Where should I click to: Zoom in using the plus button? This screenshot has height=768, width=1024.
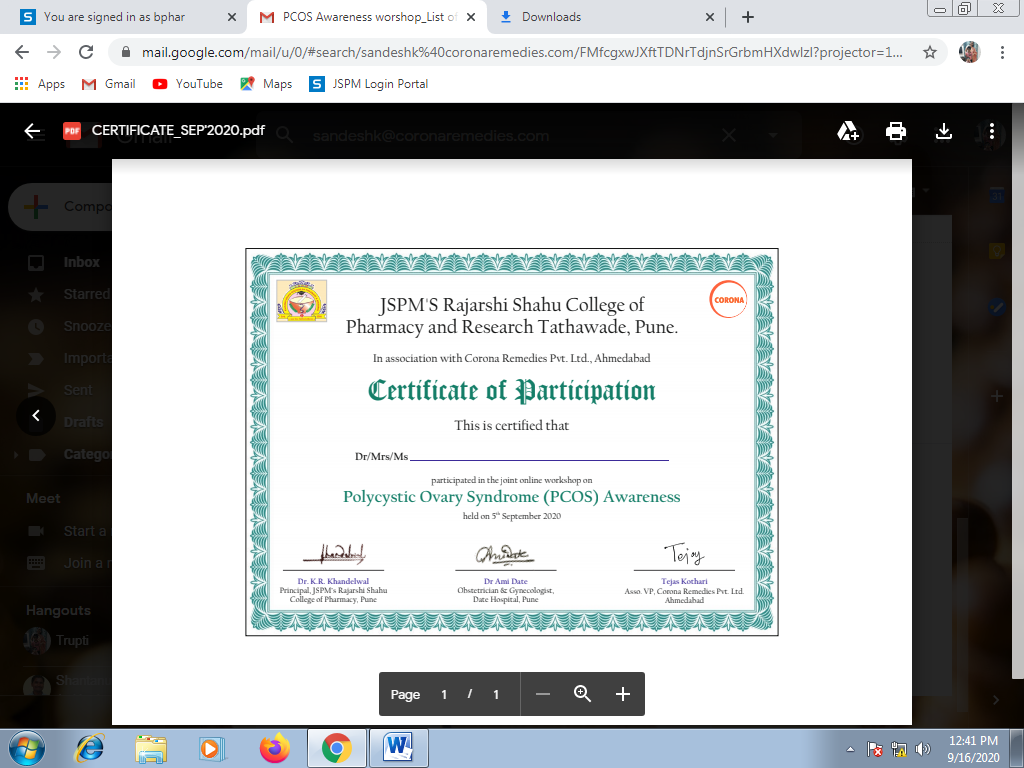click(x=622, y=694)
